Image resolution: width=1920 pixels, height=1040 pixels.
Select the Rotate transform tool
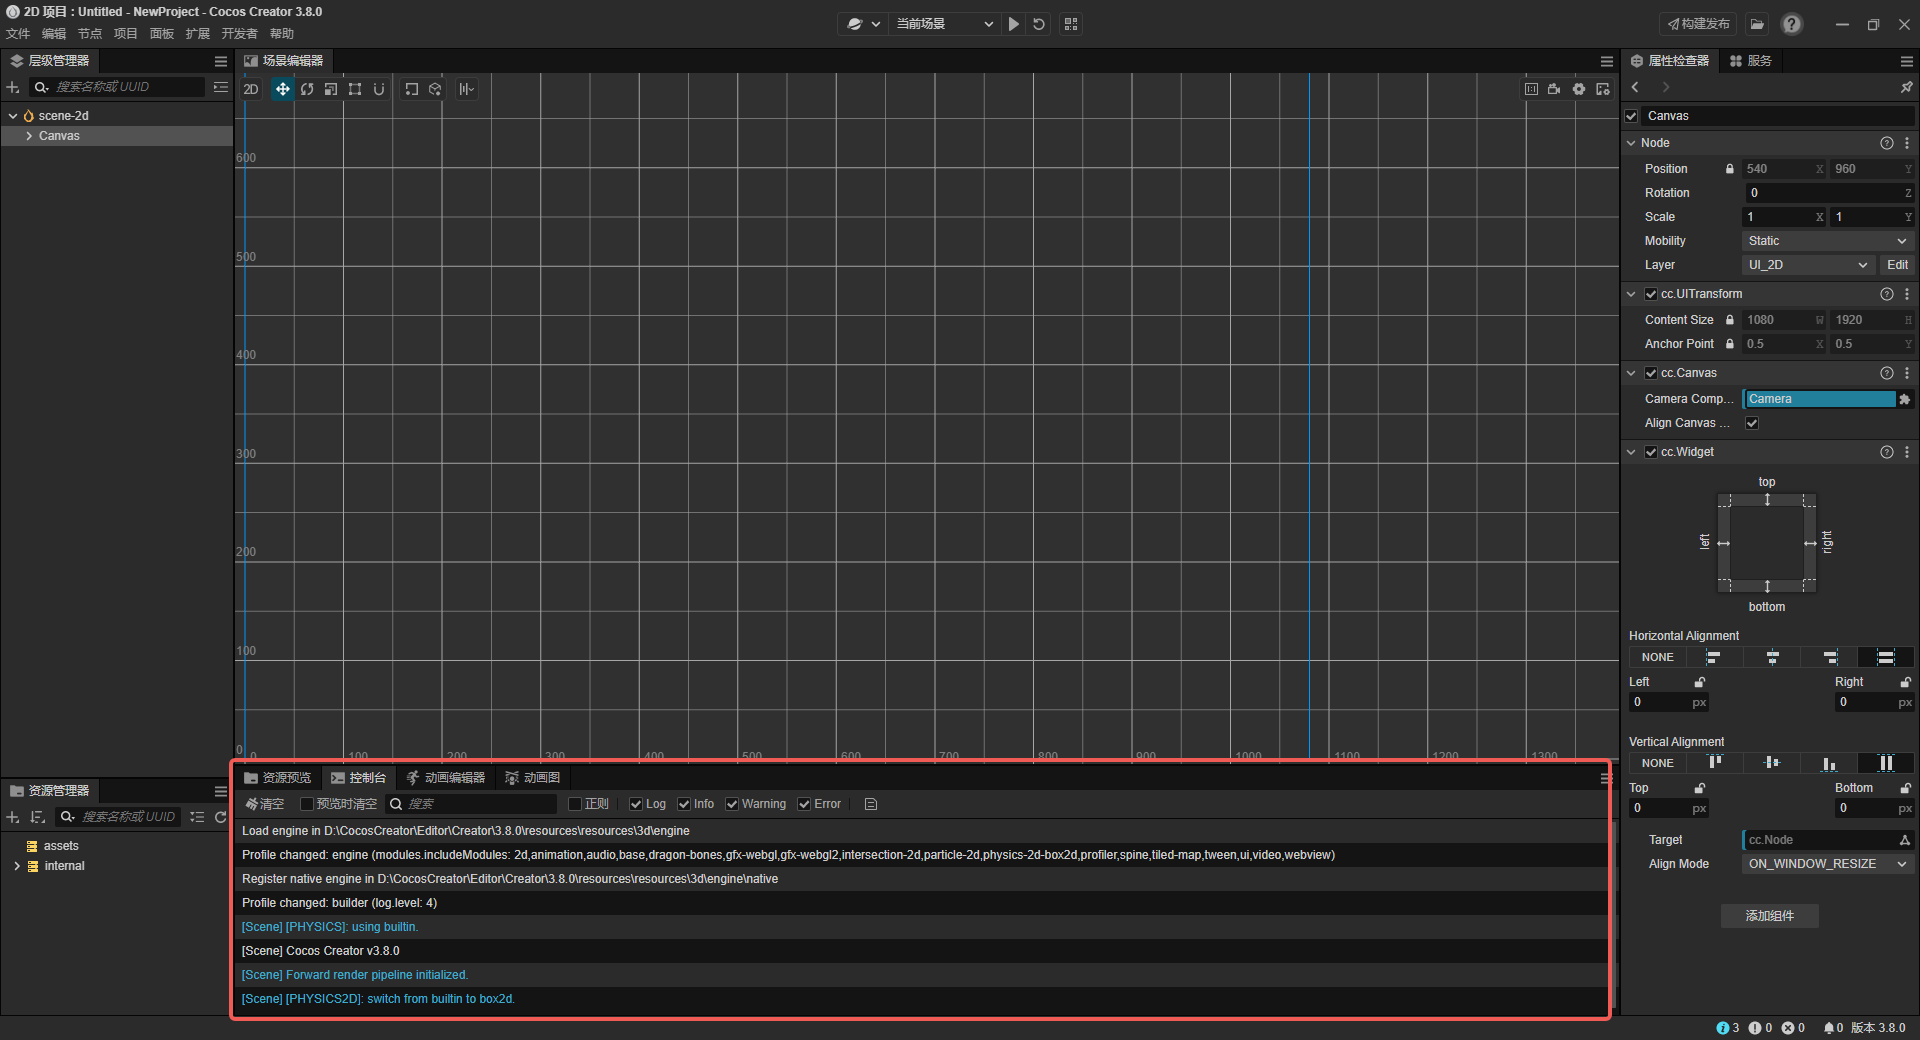307,89
